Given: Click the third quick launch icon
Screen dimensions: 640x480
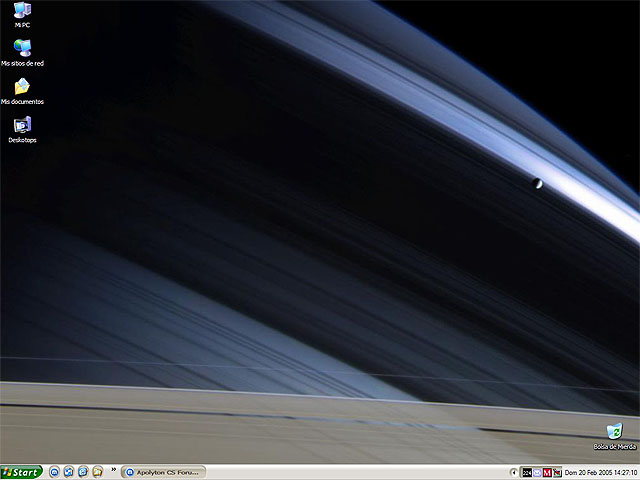Looking at the screenshot, I should (x=83, y=472).
